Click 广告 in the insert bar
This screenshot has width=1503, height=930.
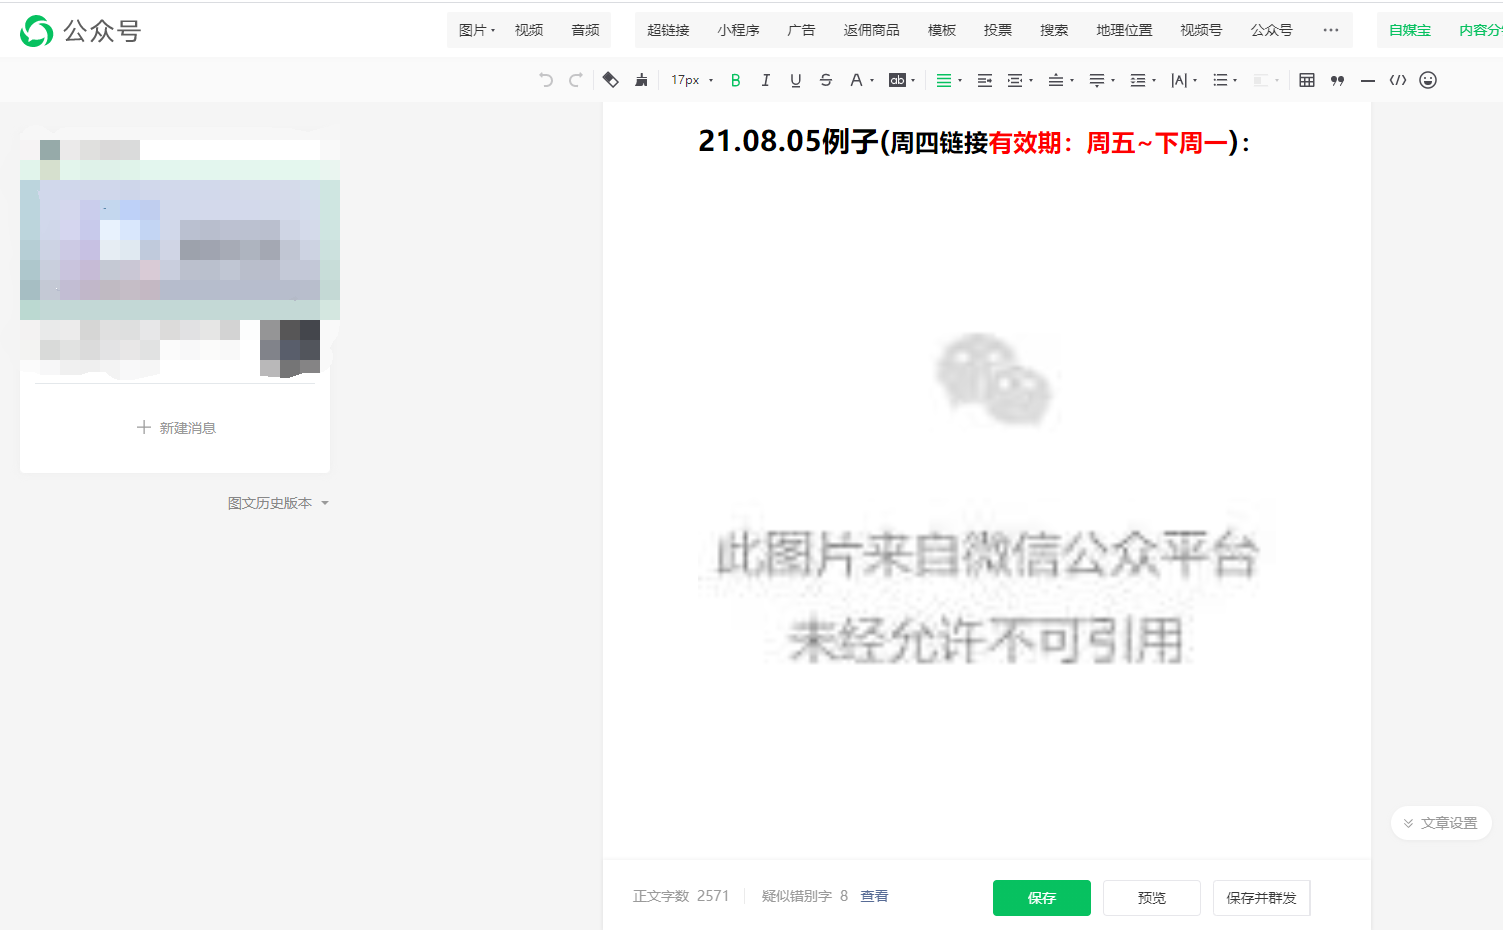point(801,30)
